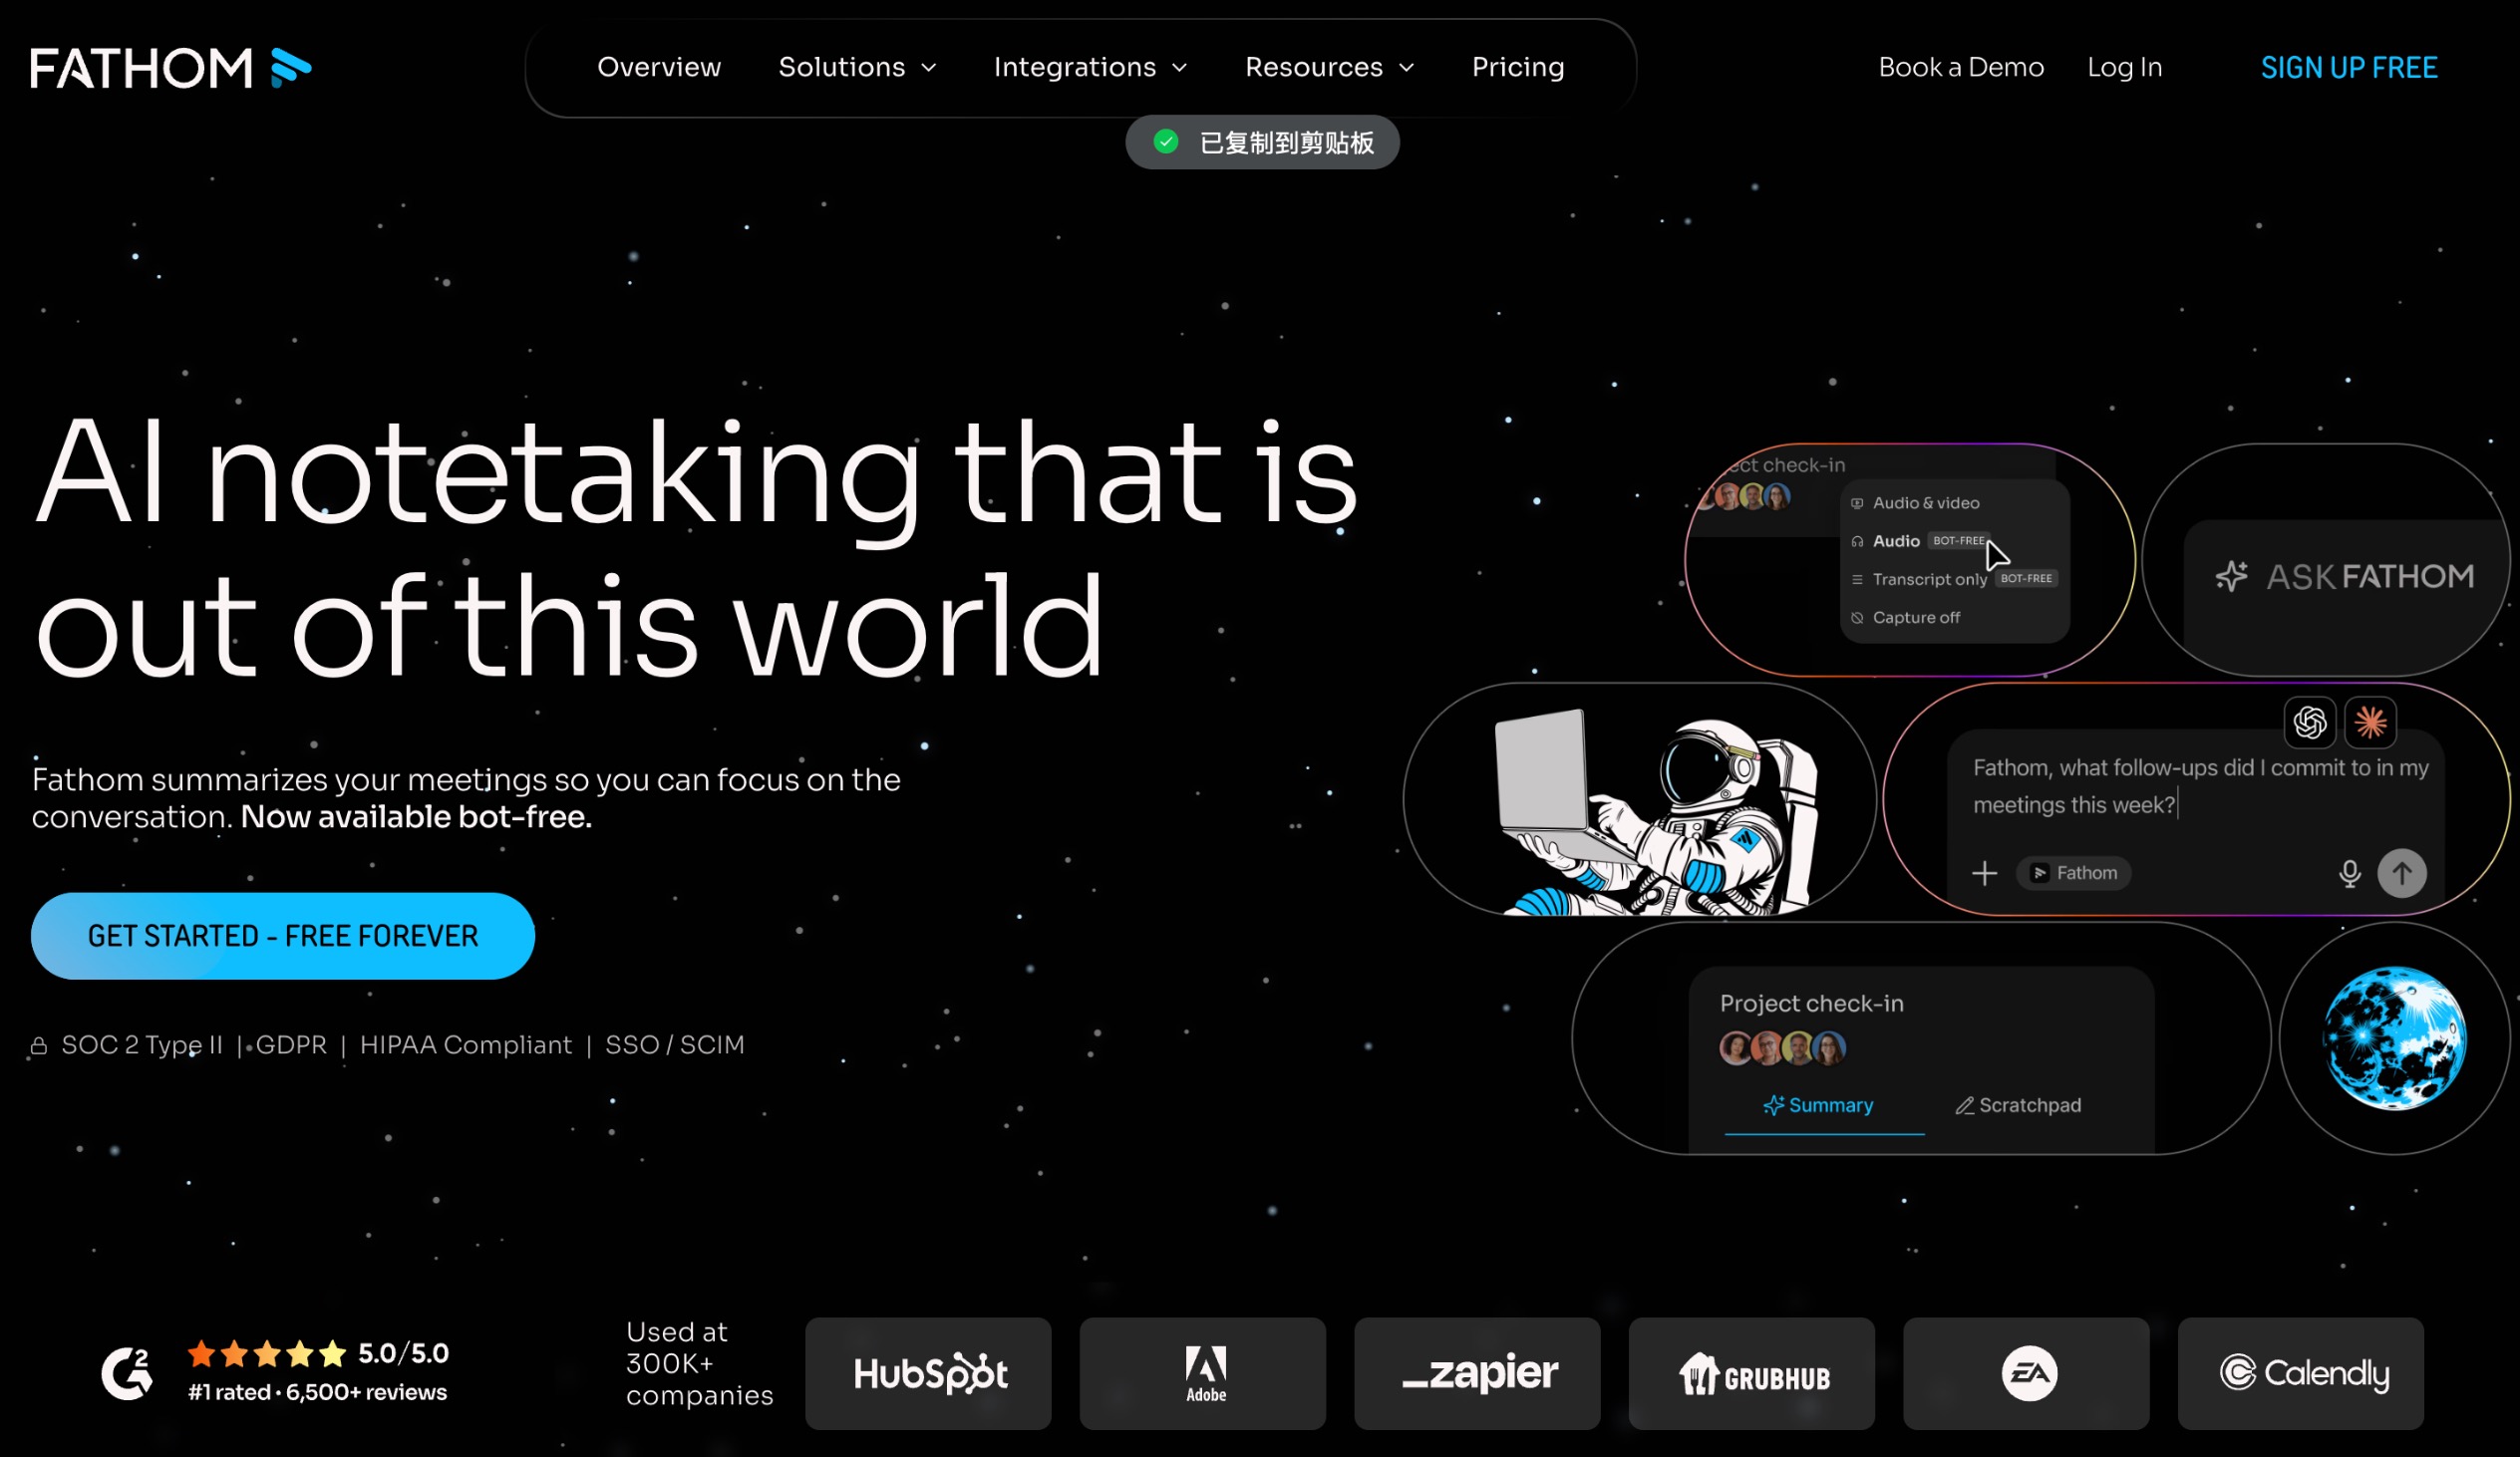Click the Calendly logo tile
This screenshot has height=1457, width=2520.
coord(2301,1373)
